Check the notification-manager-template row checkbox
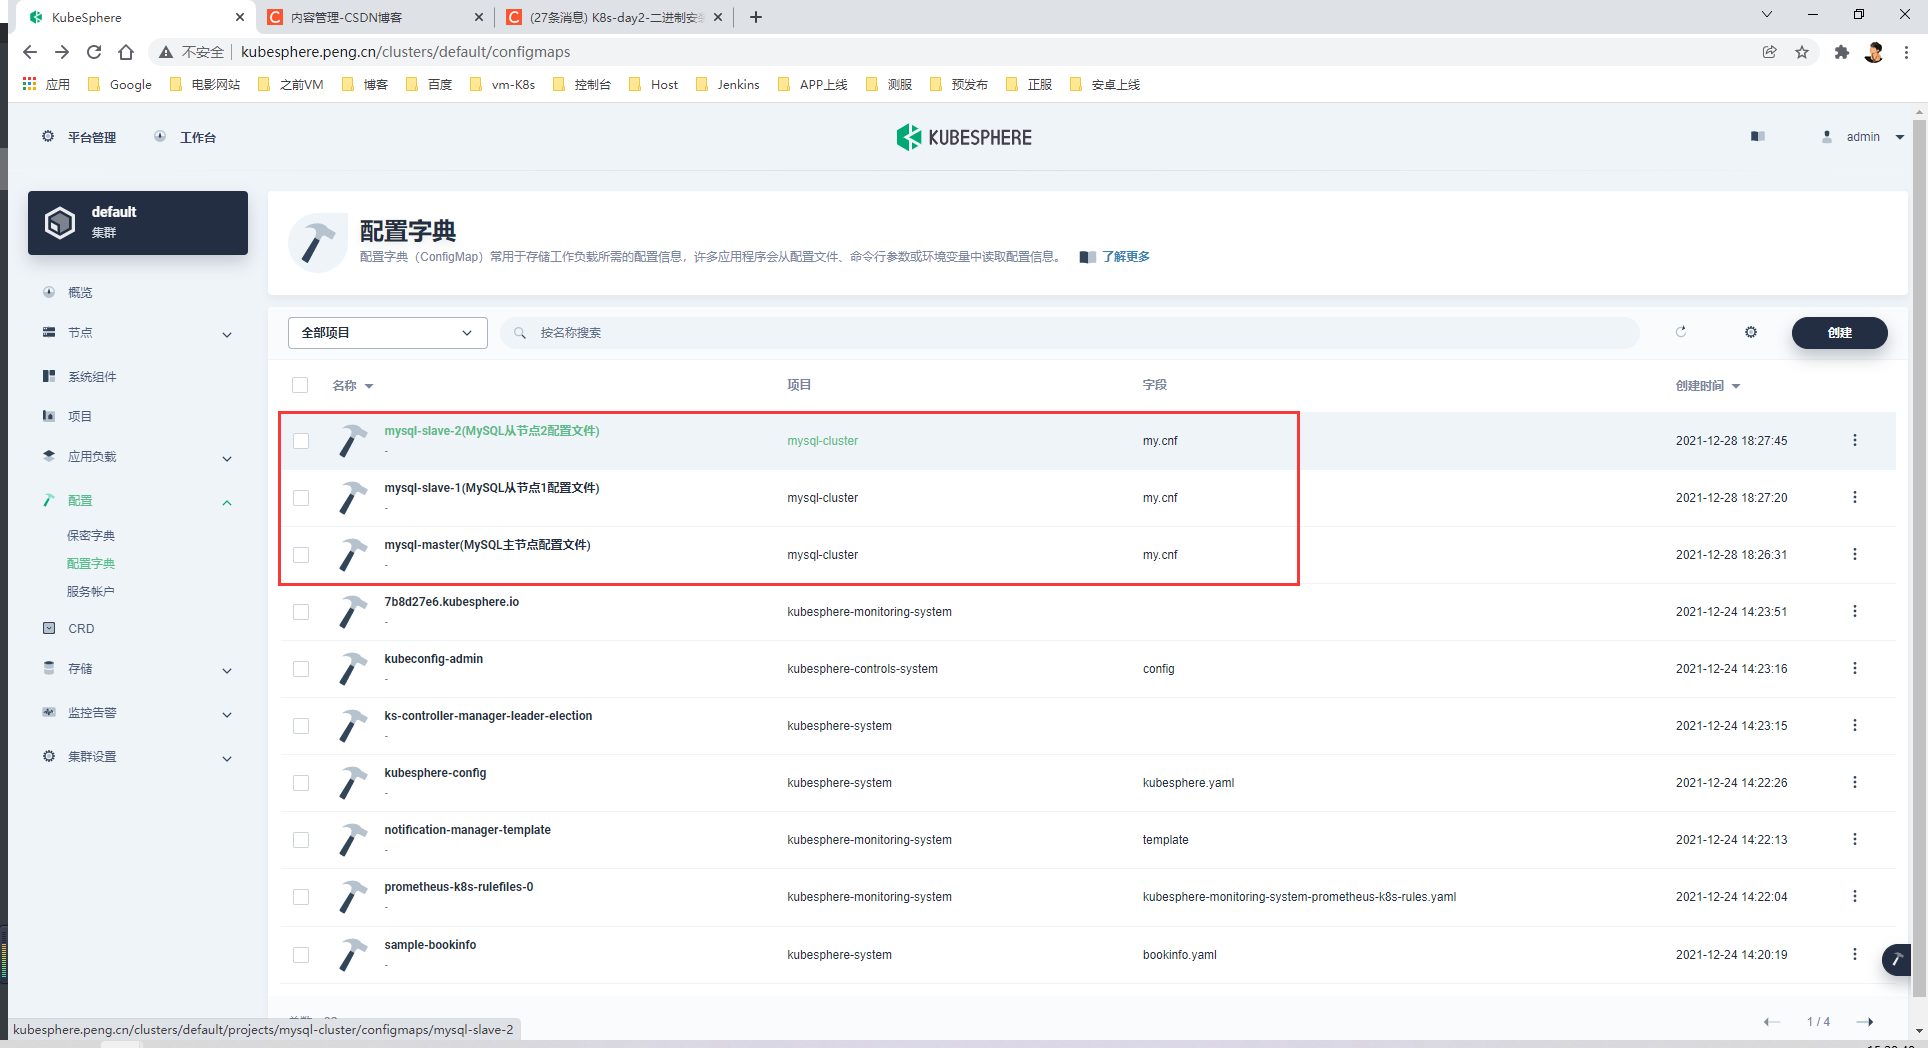 (301, 840)
